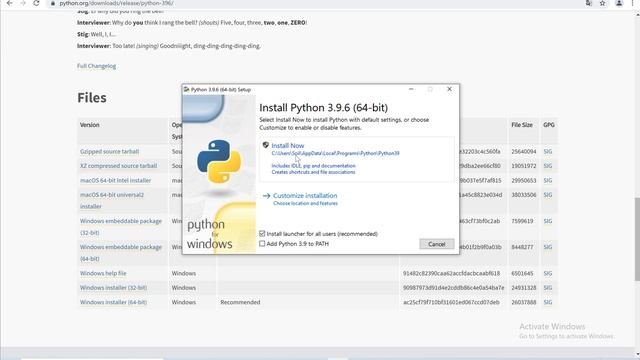This screenshot has height=360, width=640.
Task: Click SIG link for 32-bit embeddable package
Action: click(x=548, y=221)
